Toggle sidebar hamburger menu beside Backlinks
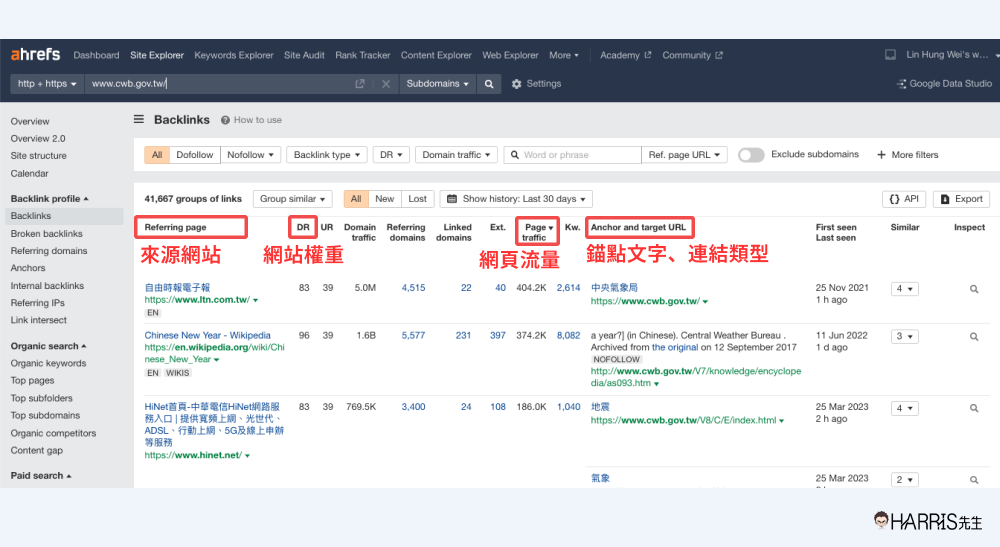 [x=138, y=119]
